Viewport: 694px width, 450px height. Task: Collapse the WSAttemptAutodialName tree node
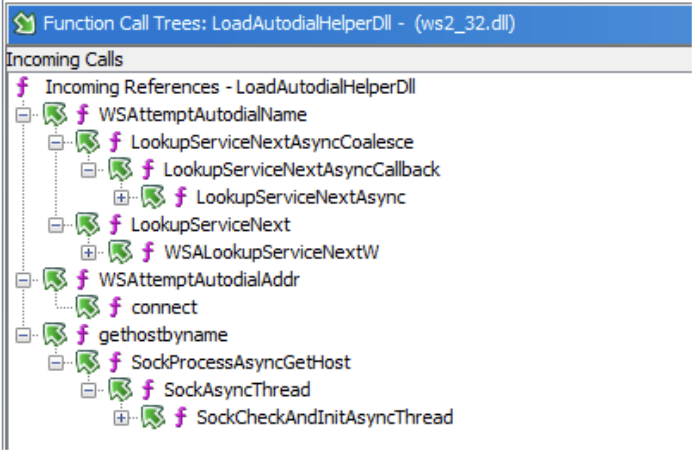(23, 115)
